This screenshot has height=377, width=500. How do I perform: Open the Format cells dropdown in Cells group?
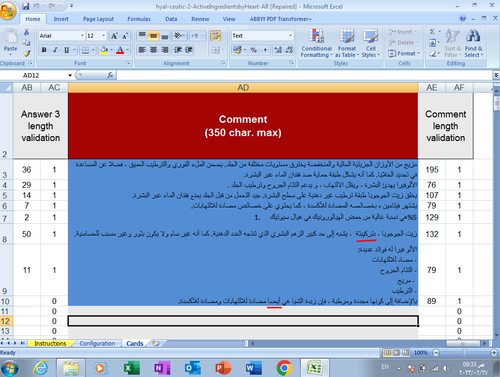pyautogui.click(x=404, y=53)
